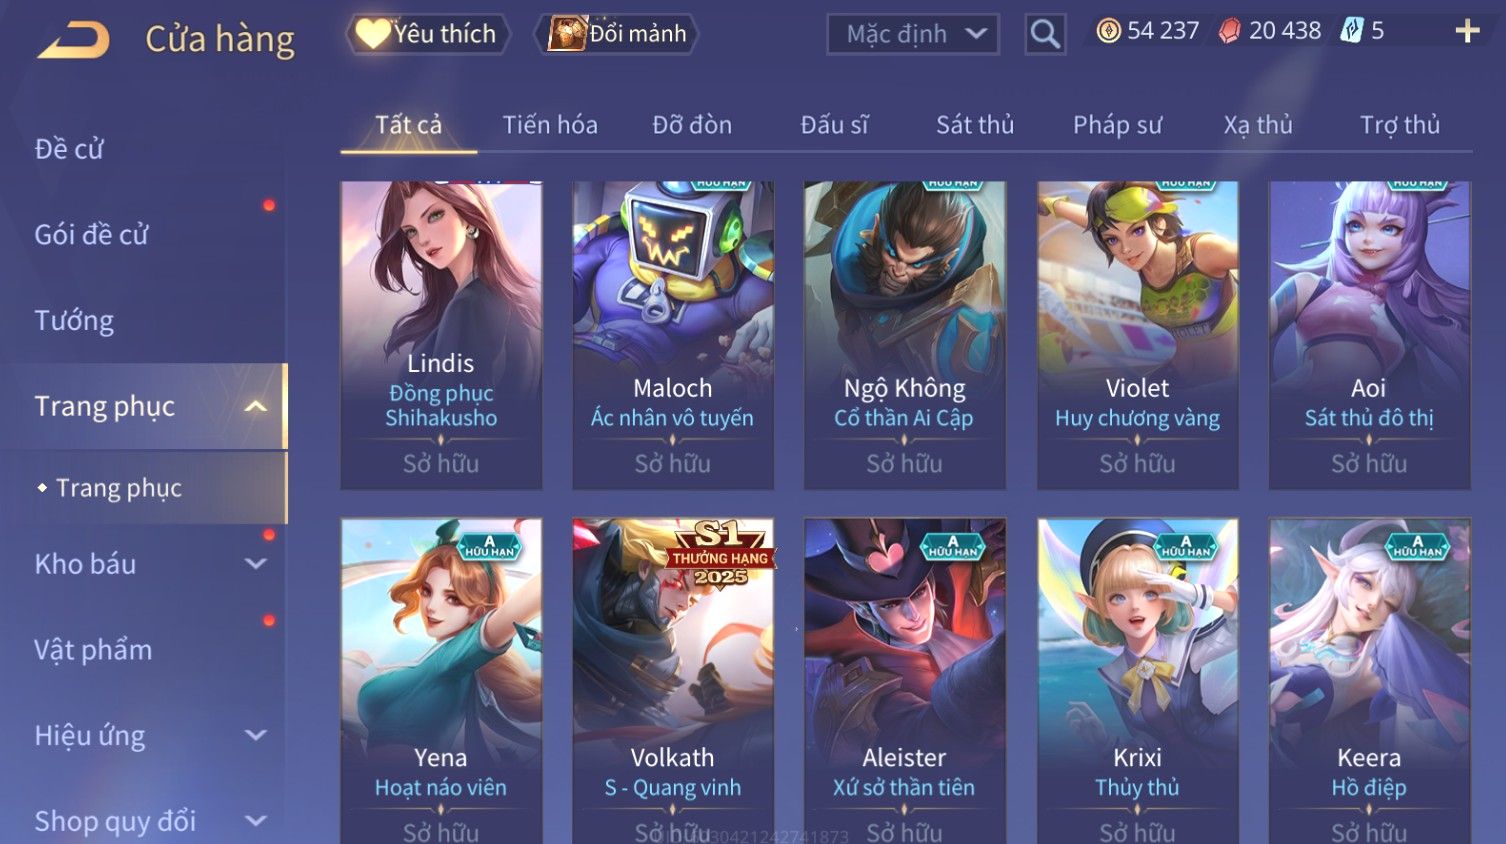The image size is (1506, 844).
Task: Open the Mặc định sort dropdown
Action: pyautogui.click(x=913, y=34)
